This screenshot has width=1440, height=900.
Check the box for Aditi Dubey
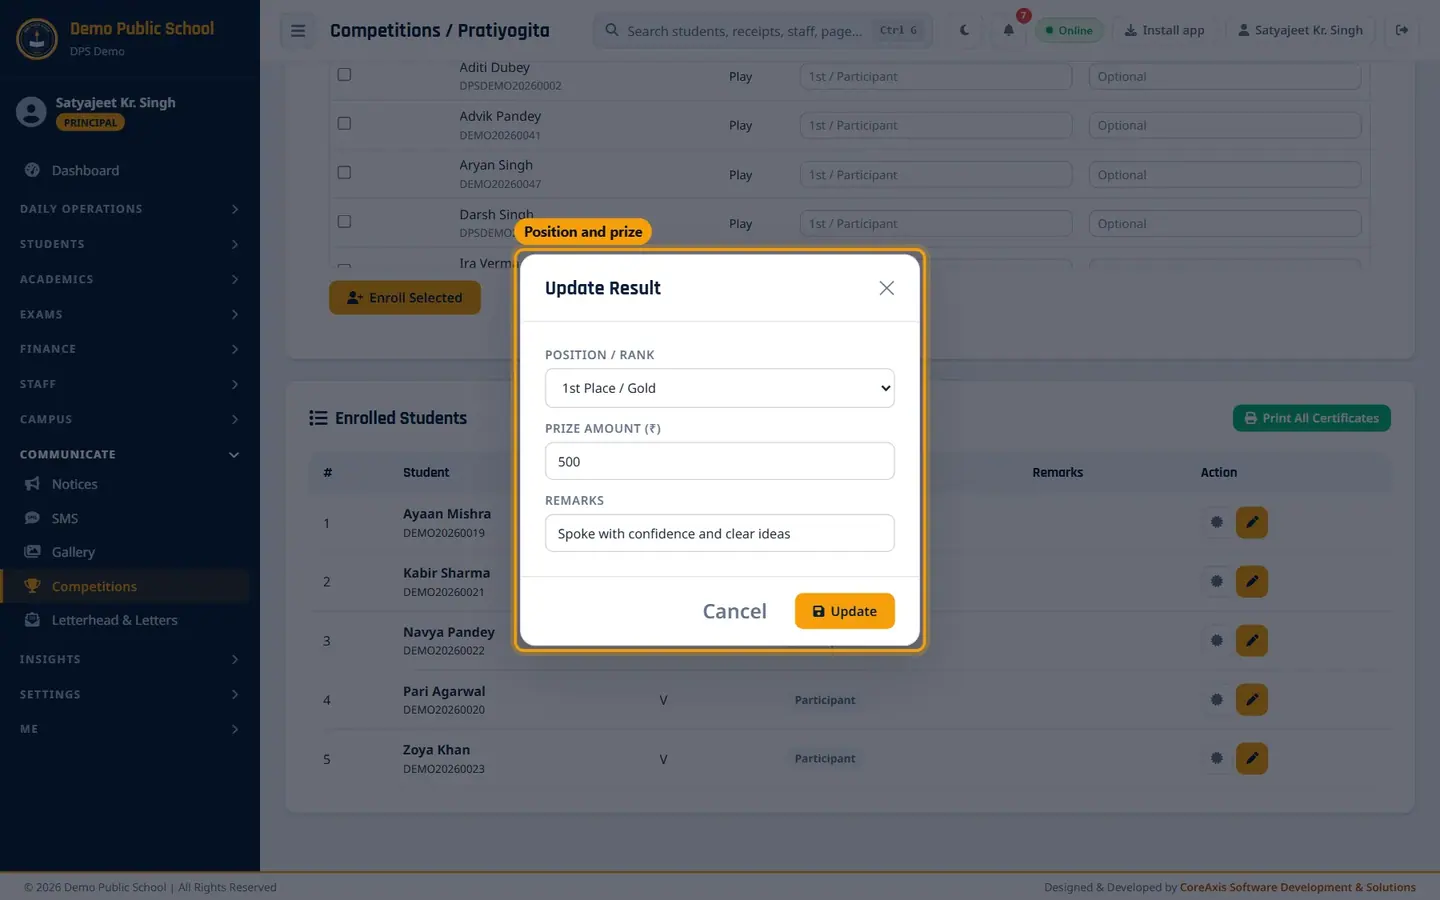pos(344,74)
